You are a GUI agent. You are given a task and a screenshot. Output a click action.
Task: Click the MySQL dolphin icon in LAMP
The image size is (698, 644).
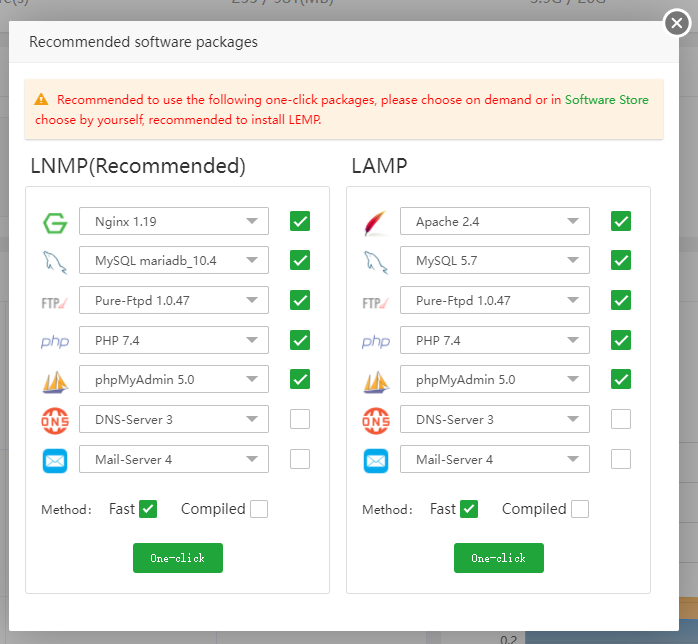click(x=376, y=262)
